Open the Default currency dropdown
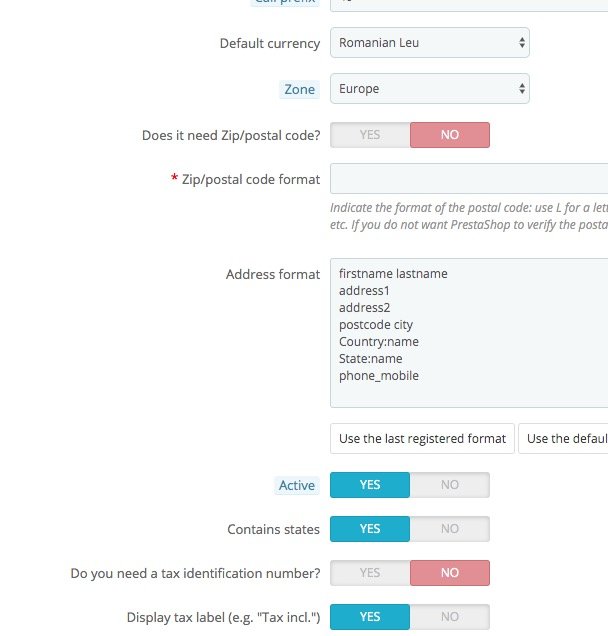Image resolution: width=608 pixels, height=636 pixels. pos(429,43)
